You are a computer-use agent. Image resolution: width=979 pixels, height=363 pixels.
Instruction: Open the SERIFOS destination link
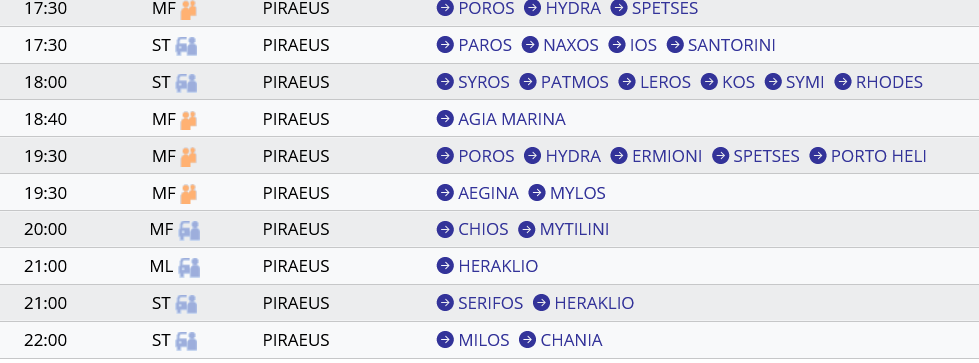pos(491,303)
